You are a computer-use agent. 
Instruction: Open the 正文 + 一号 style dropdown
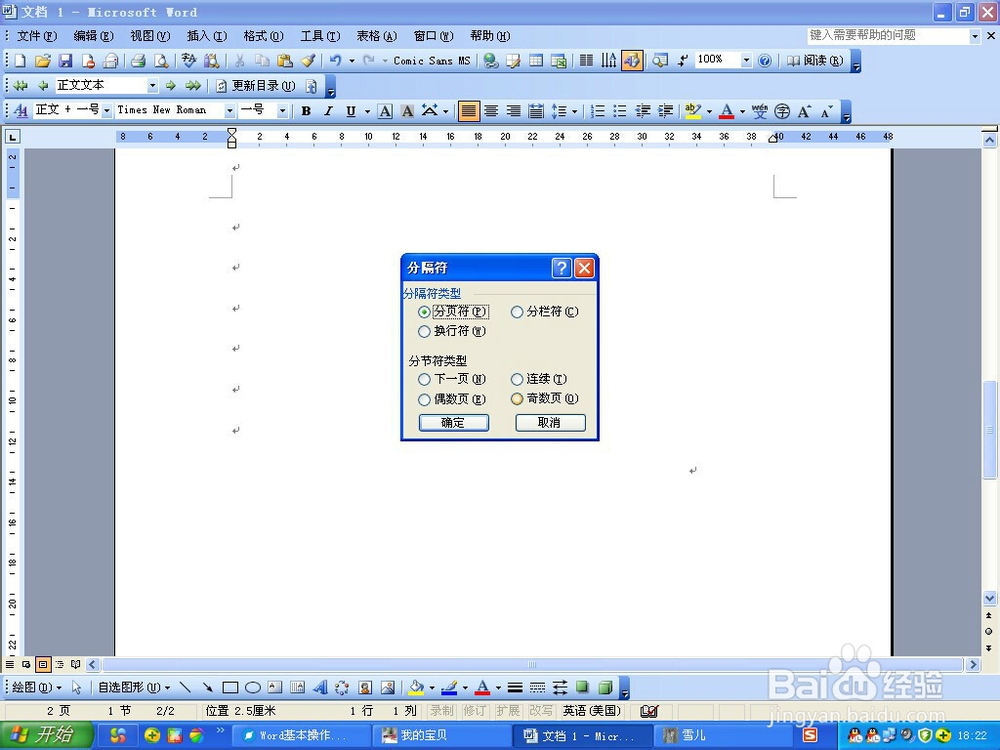[107, 111]
